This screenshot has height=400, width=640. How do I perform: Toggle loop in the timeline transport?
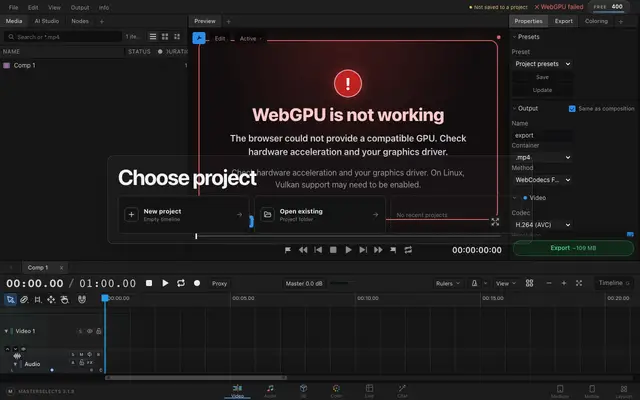click(x=181, y=283)
